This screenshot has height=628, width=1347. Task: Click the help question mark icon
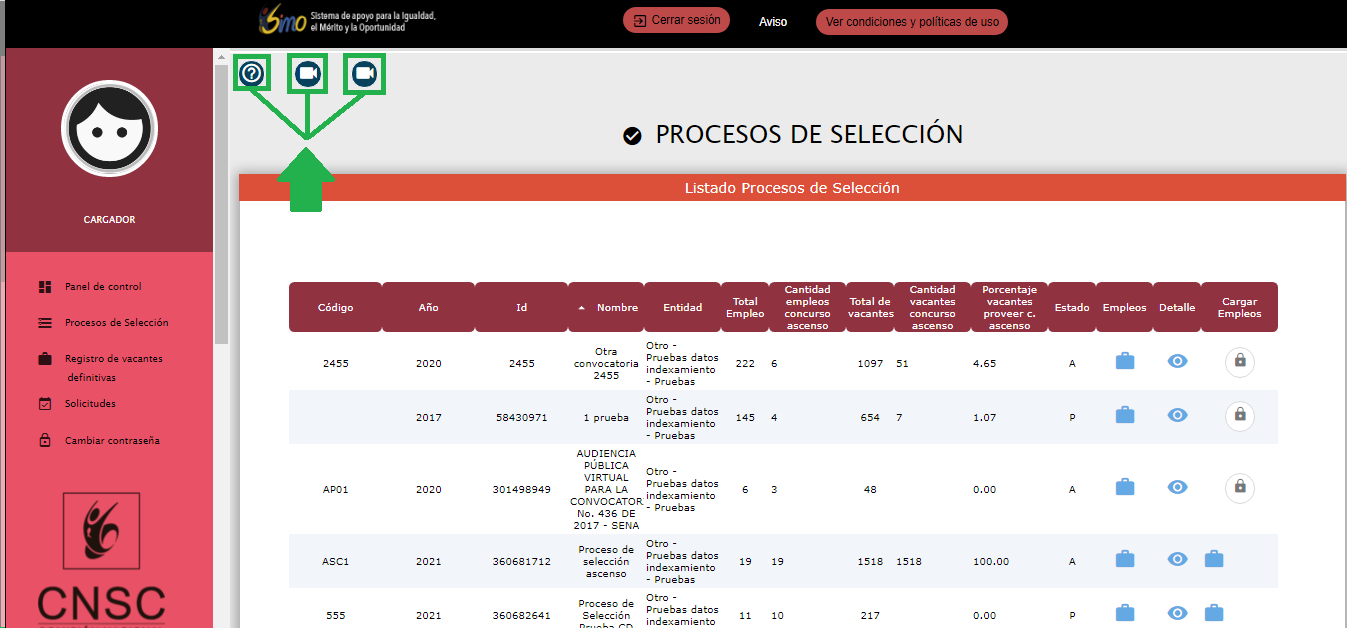click(x=252, y=73)
